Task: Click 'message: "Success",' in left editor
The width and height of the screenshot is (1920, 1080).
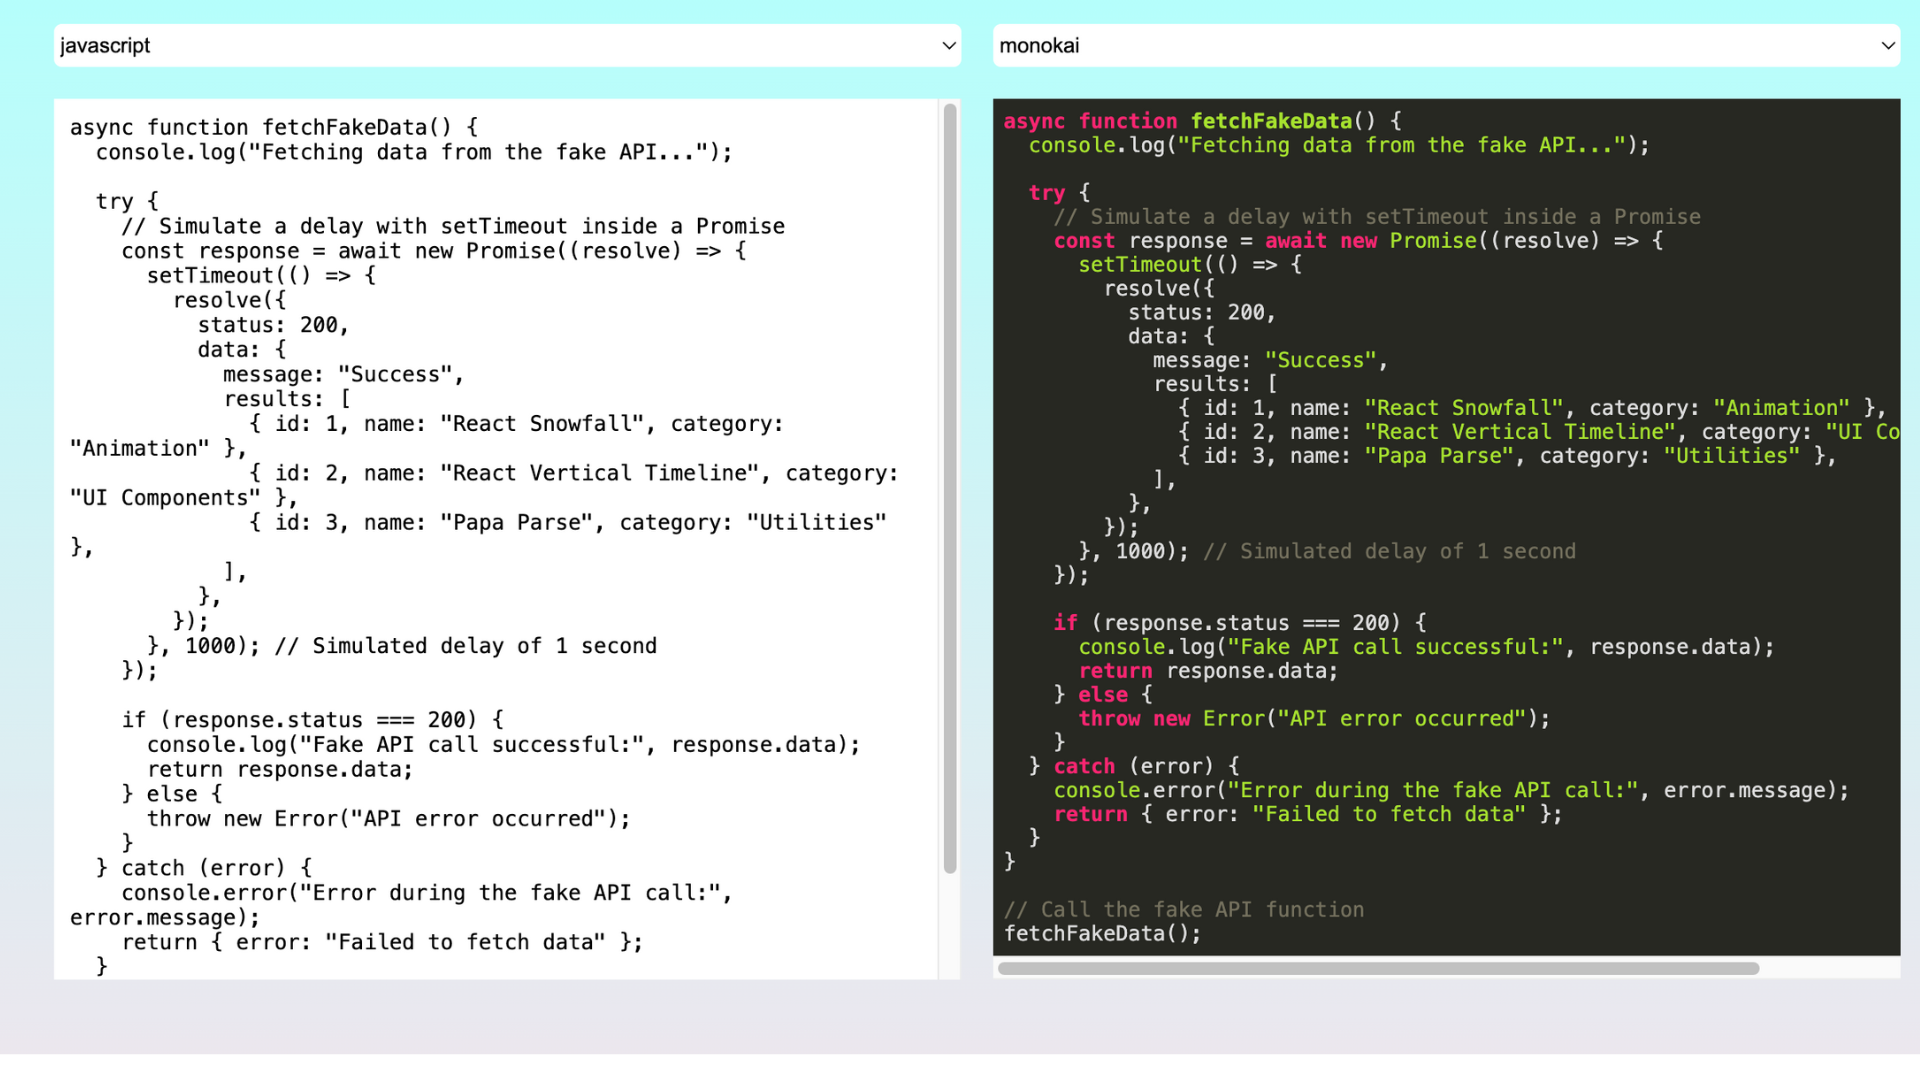Action: pyautogui.click(x=343, y=375)
